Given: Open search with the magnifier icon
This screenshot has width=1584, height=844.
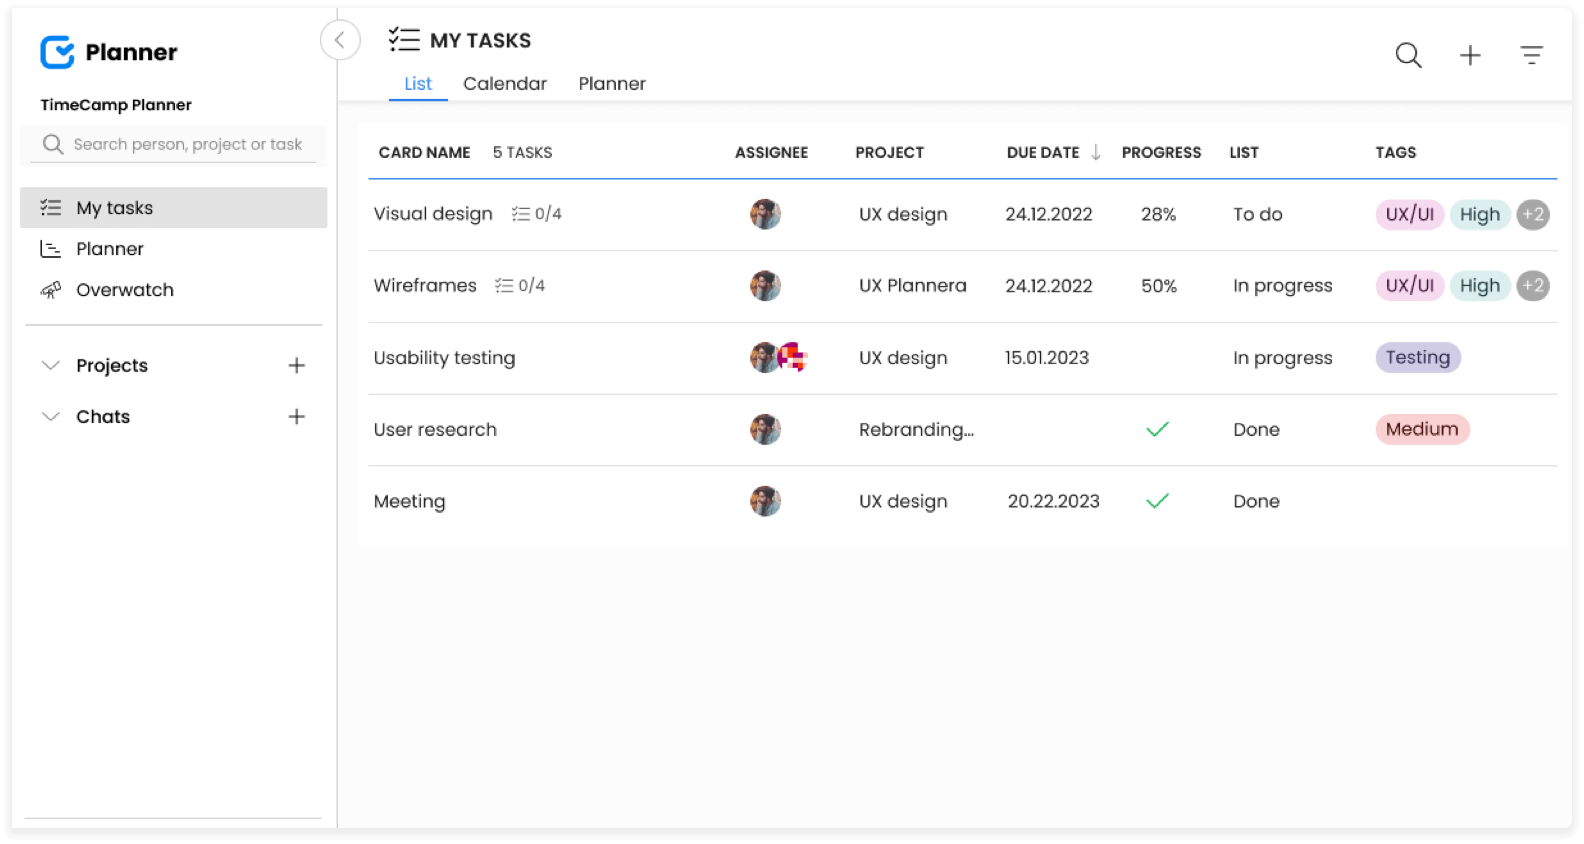Looking at the screenshot, I should tap(1408, 55).
